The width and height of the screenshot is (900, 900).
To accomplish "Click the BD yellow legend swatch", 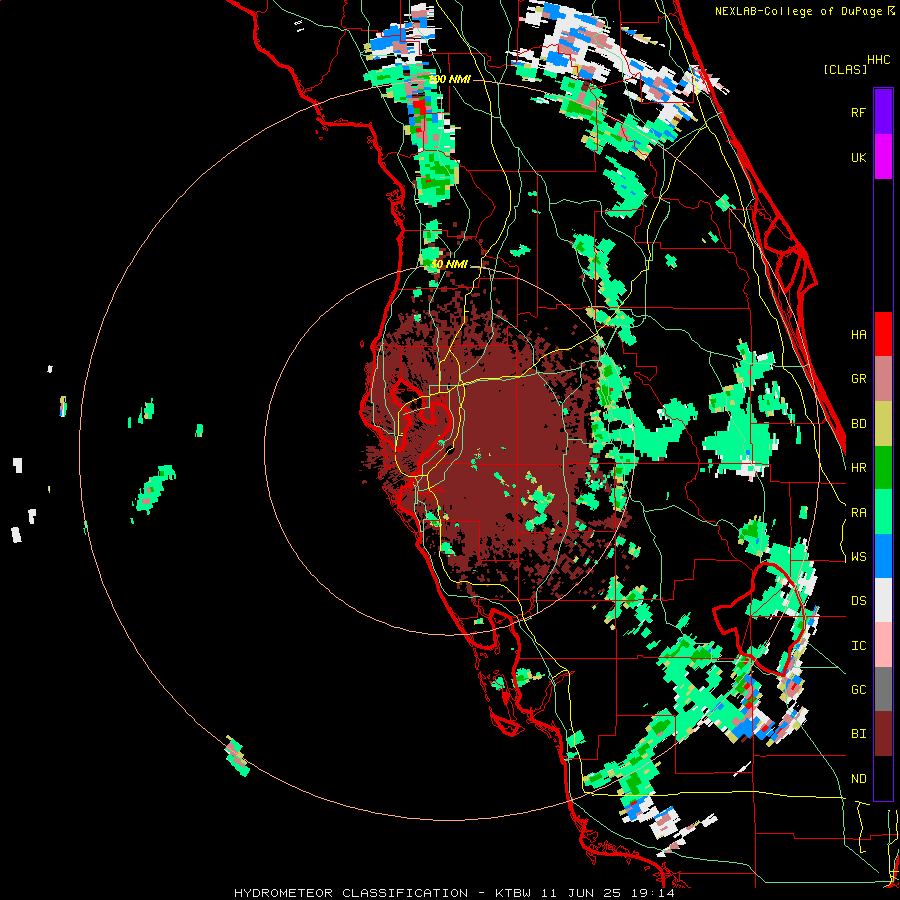I will click(883, 424).
